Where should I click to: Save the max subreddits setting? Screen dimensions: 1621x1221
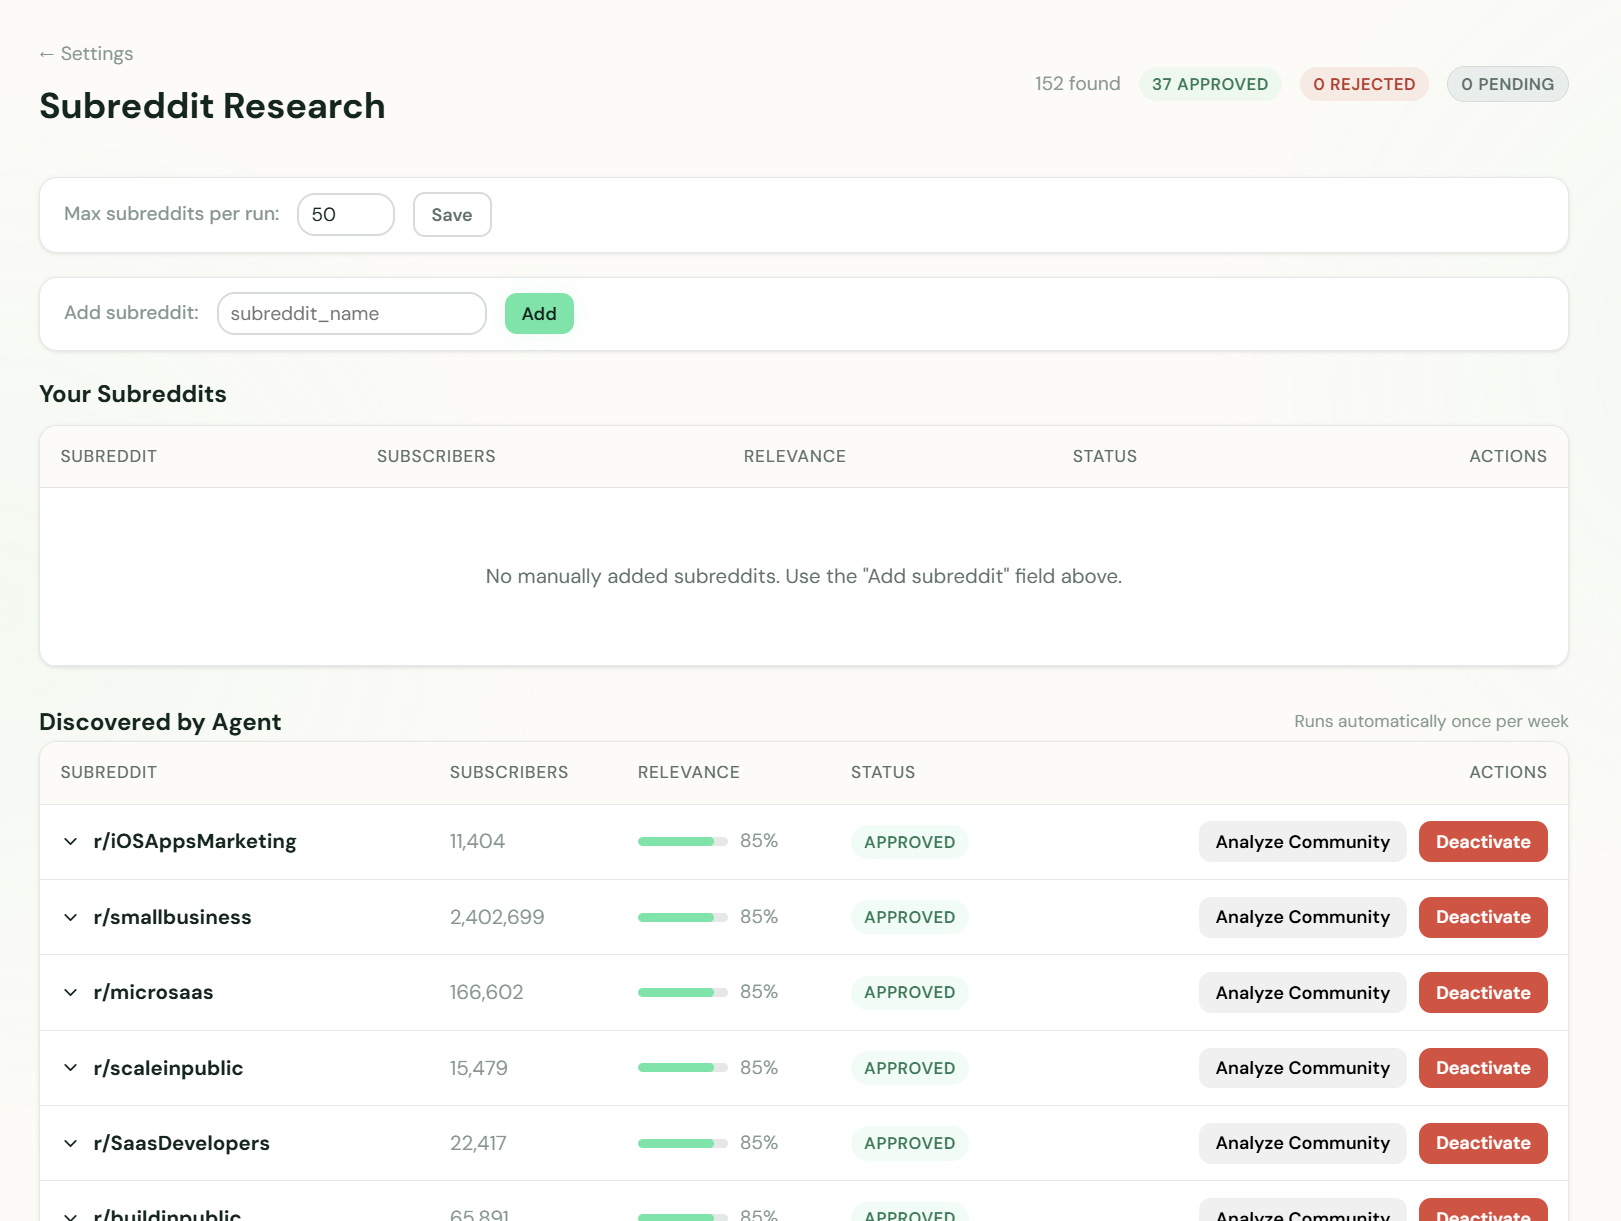click(451, 215)
